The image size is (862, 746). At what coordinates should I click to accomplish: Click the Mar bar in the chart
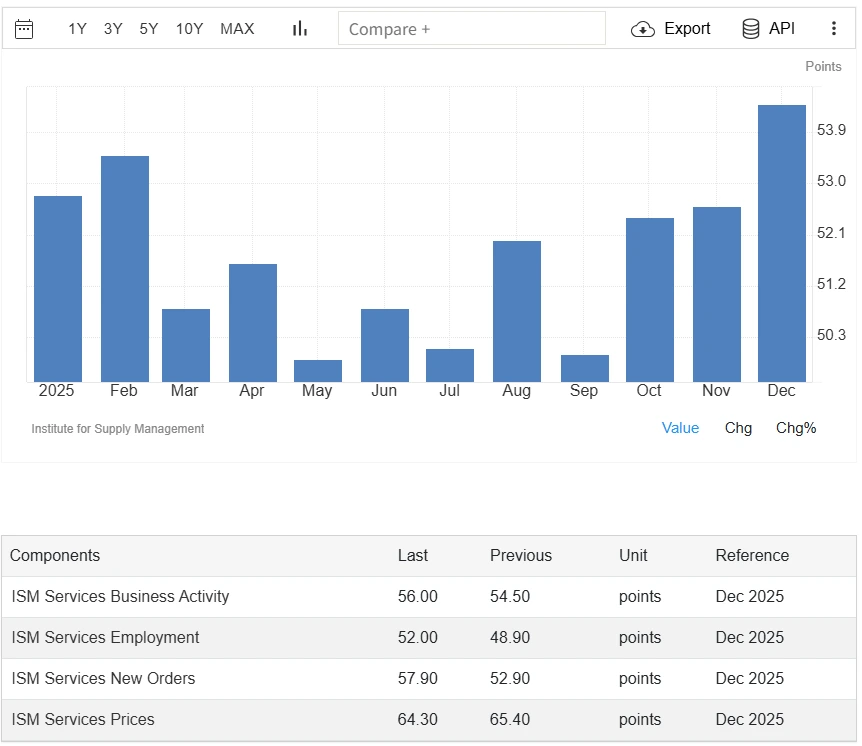[186, 345]
